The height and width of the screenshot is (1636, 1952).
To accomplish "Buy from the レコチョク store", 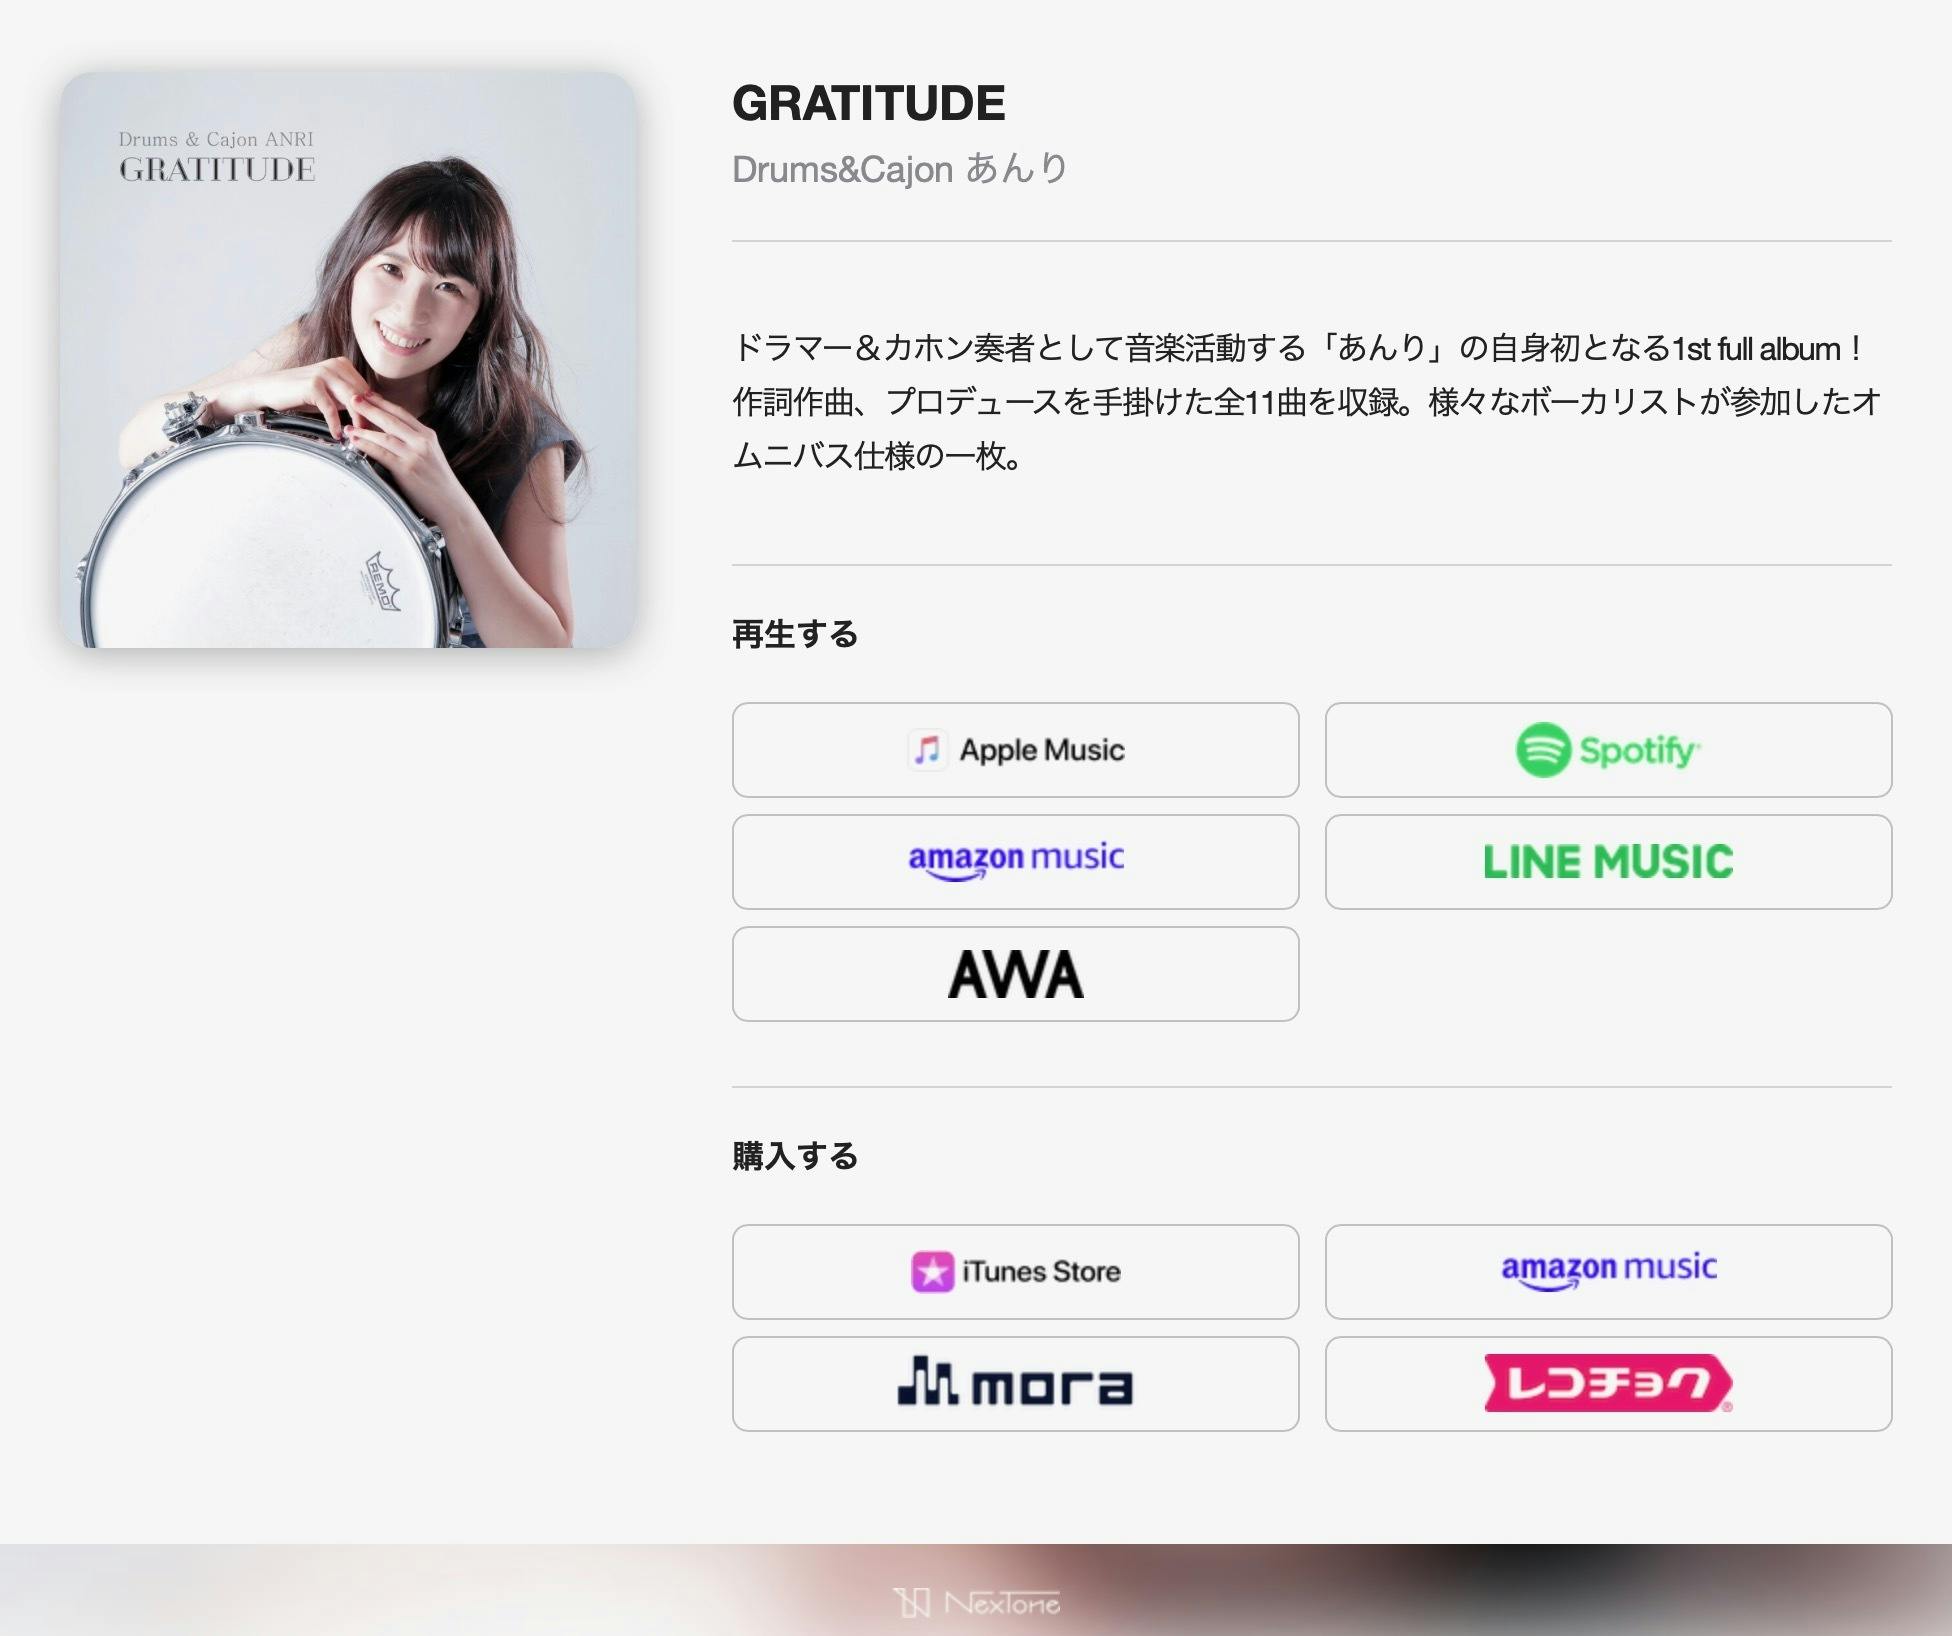I will (1608, 1384).
